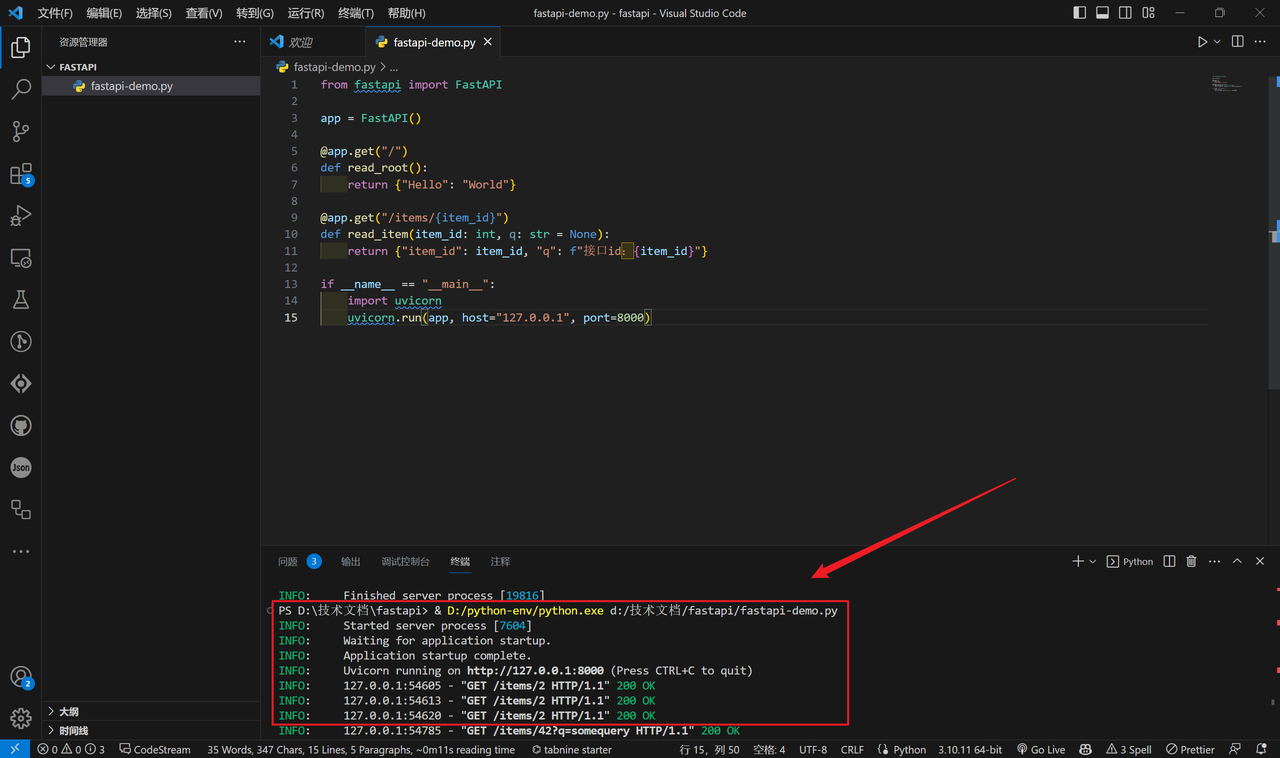Viewport: 1280px width, 758px height.
Task: Split the terminal panel
Action: [1169, 562]
